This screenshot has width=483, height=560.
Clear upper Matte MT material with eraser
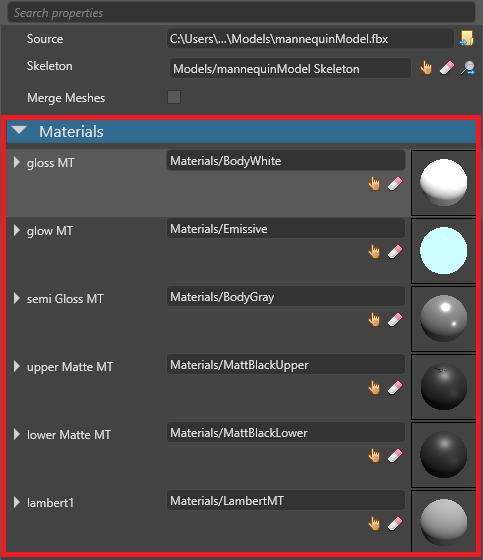point(395,388)
